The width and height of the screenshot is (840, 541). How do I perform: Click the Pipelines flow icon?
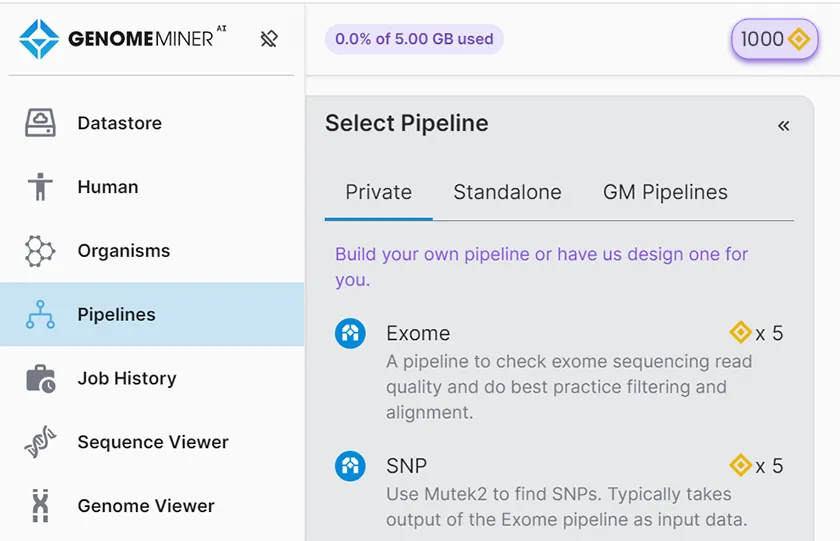tap(40, 315)
